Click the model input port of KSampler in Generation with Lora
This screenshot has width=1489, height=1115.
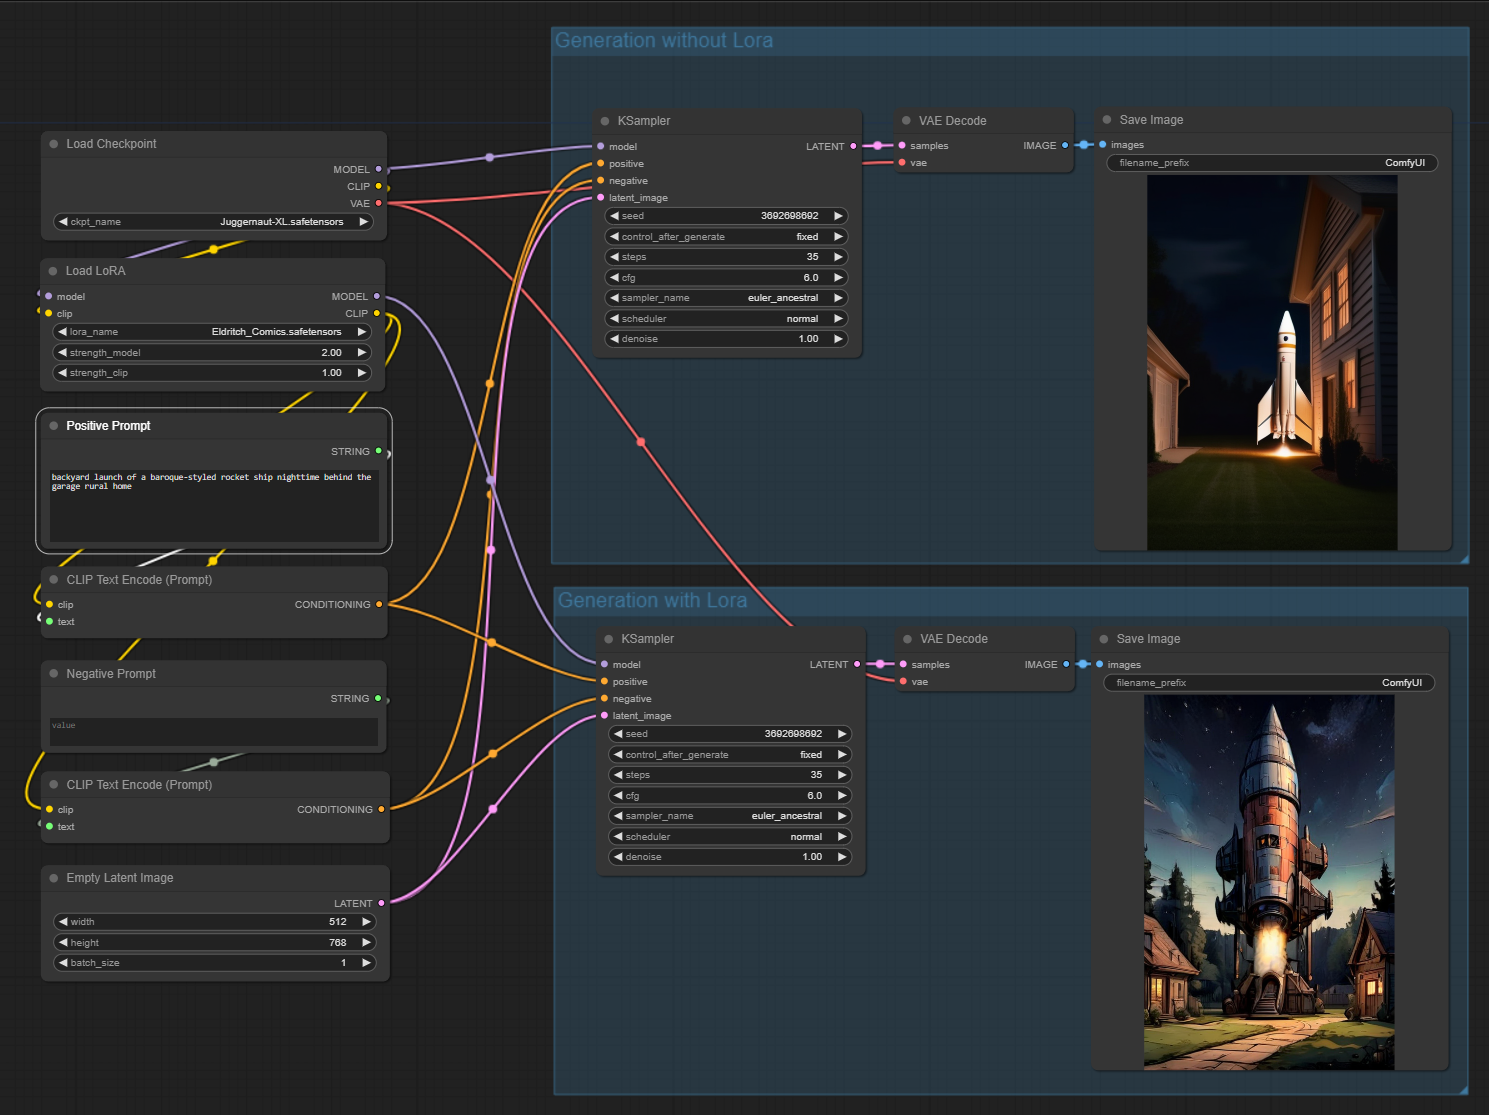coord(604,664)
